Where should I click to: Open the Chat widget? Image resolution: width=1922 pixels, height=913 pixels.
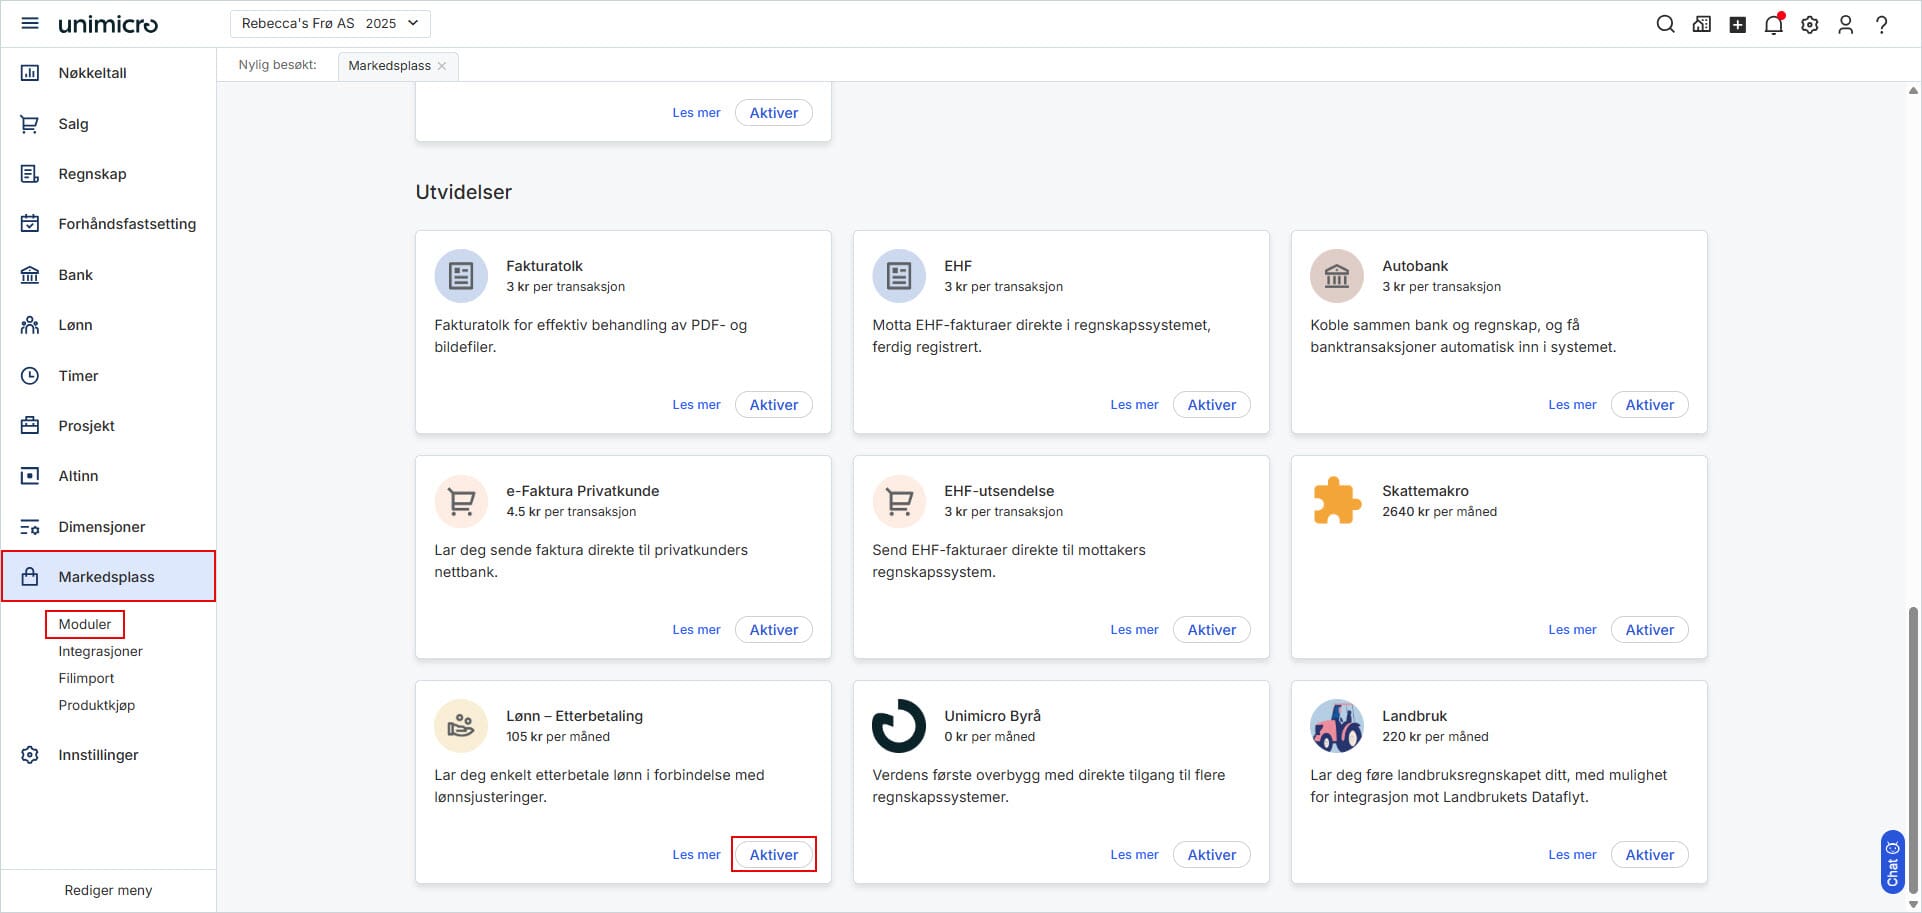click(1892, 861)
